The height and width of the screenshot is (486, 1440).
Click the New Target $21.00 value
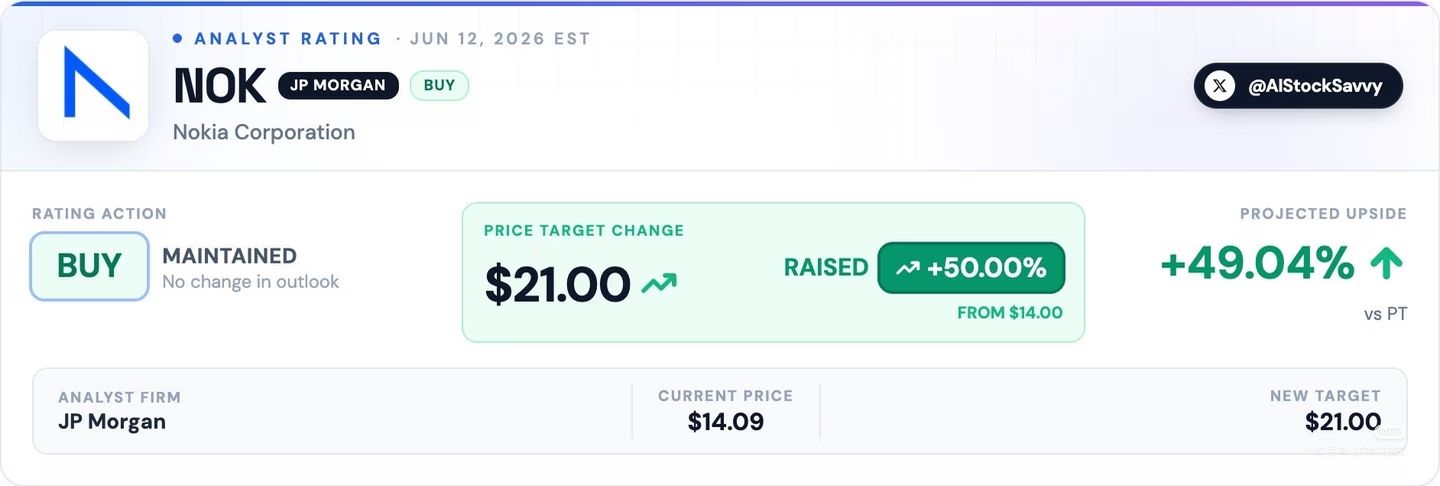(x=1343, y=422)
